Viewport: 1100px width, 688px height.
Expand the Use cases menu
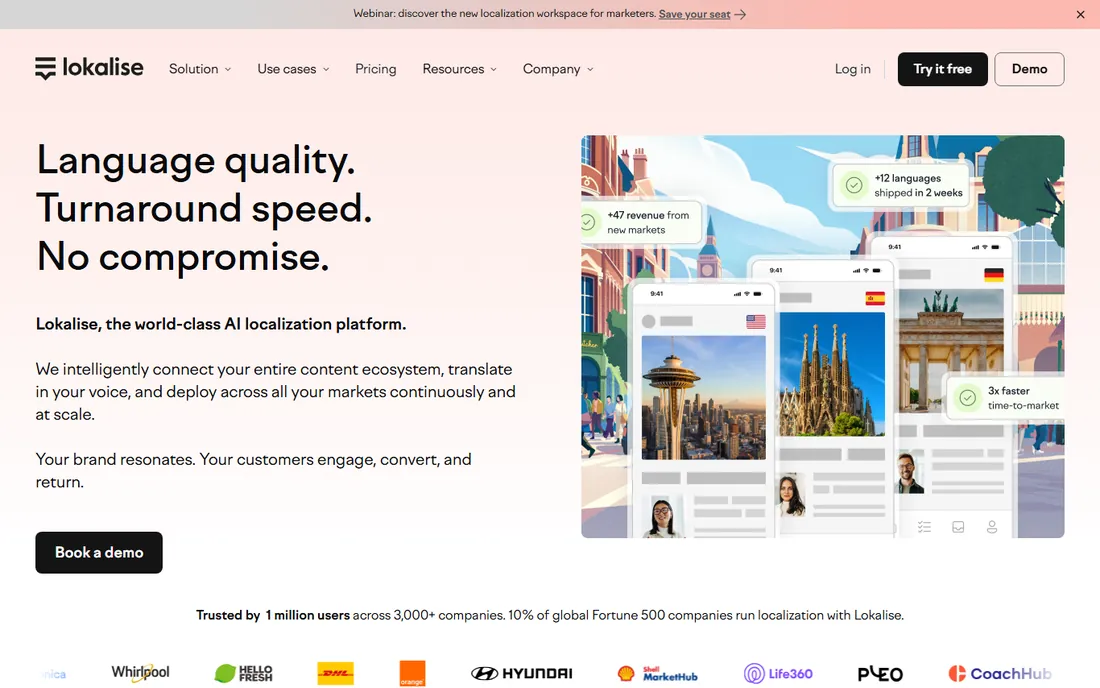pos(293,69)
